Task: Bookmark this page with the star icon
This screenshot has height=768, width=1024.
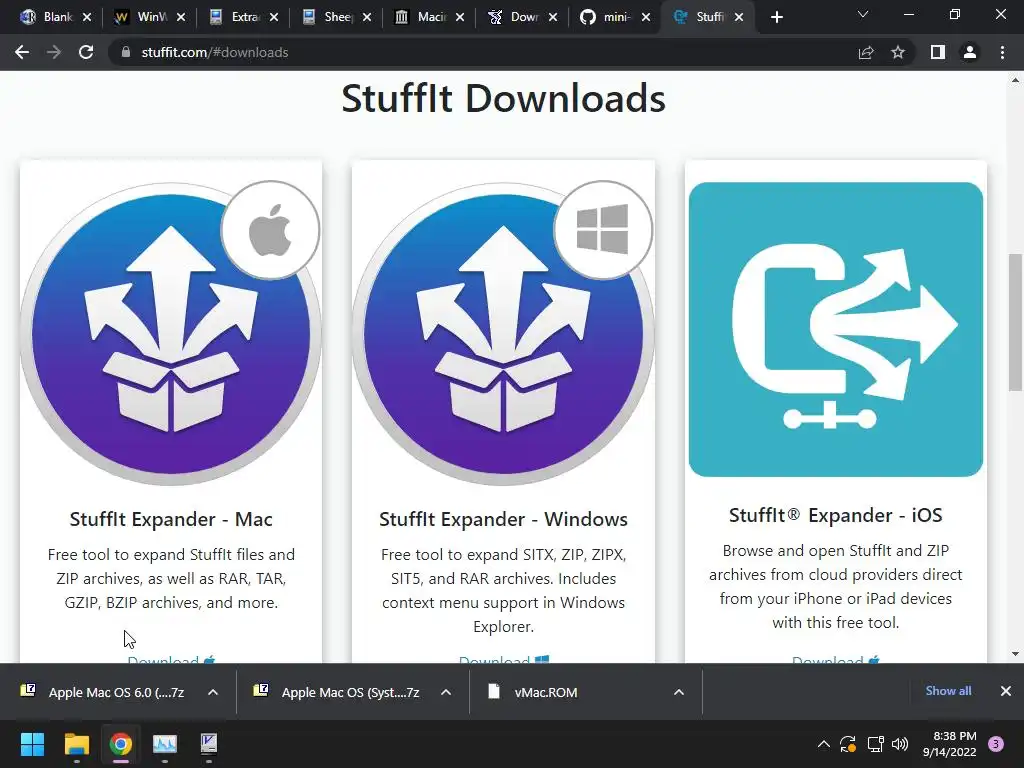Action: tap(898, 52)
